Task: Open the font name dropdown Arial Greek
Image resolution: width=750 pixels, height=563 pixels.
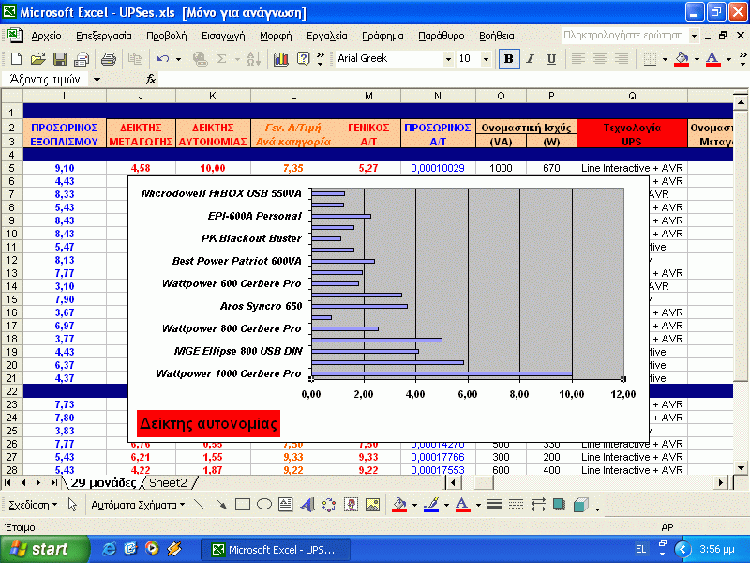Action: tap(448, 59)
